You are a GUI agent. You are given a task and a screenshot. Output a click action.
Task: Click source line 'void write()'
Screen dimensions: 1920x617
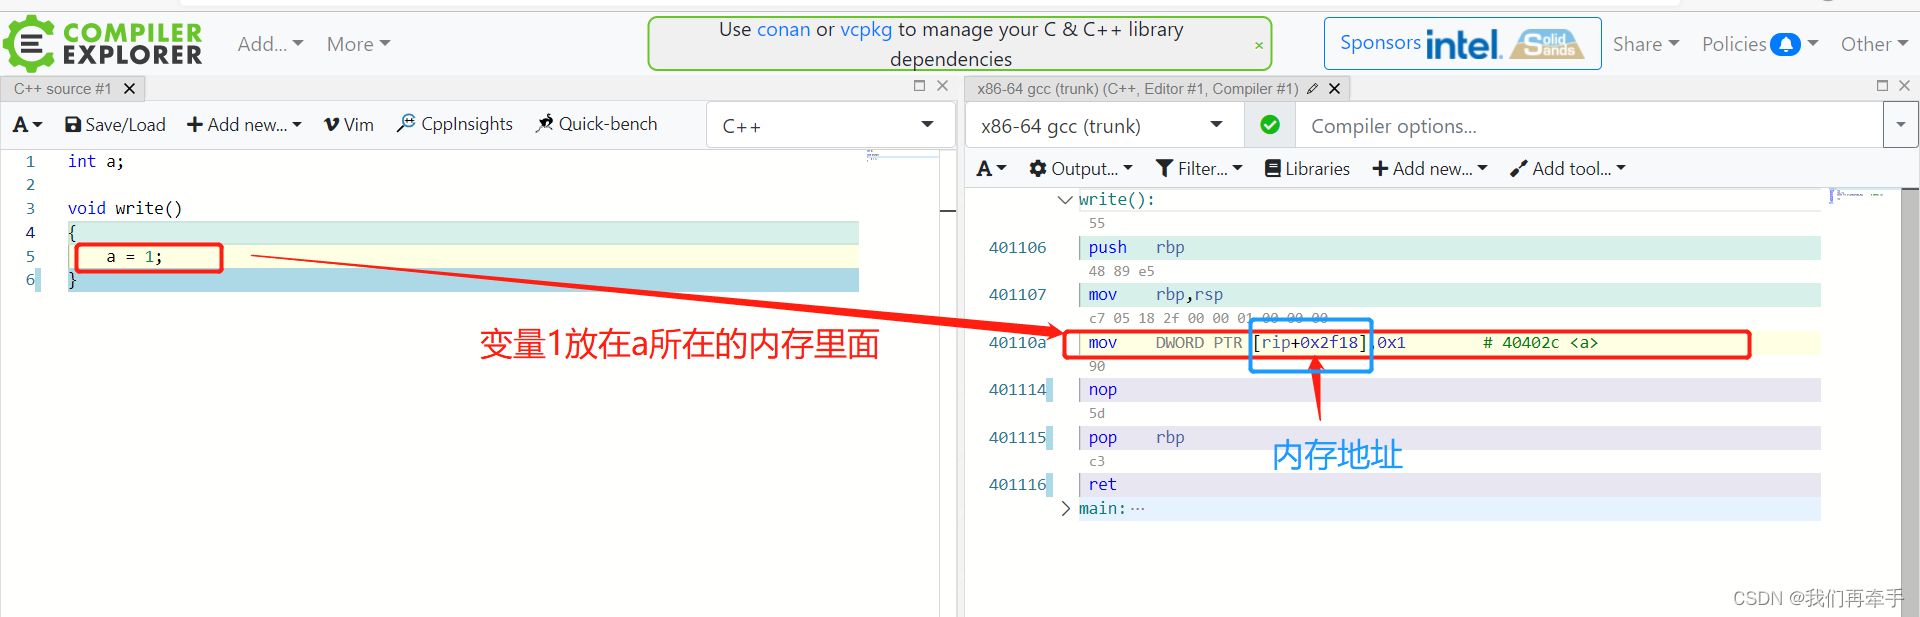(x=125, y=208)
